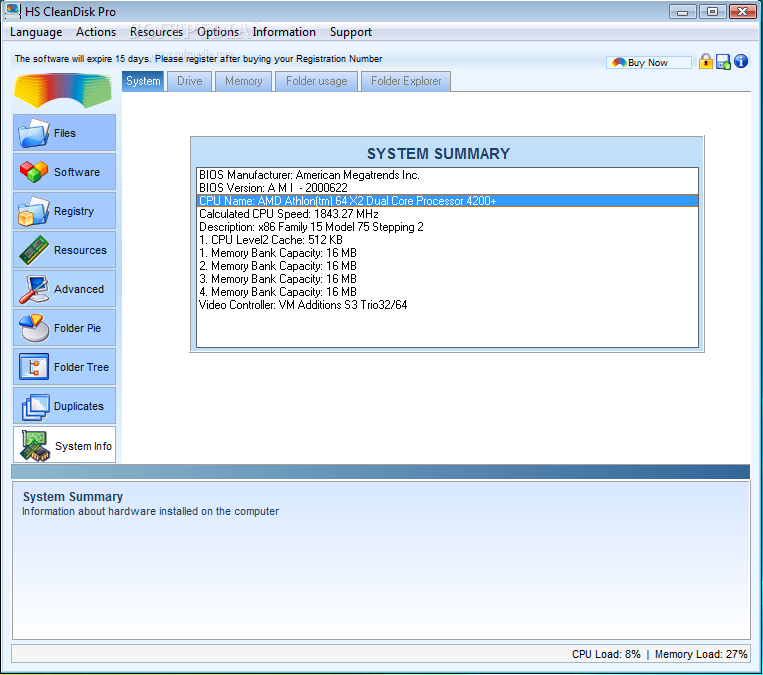Select the 3. Memory Bank Capacity row
763x675 pixels.
(447, 279)
